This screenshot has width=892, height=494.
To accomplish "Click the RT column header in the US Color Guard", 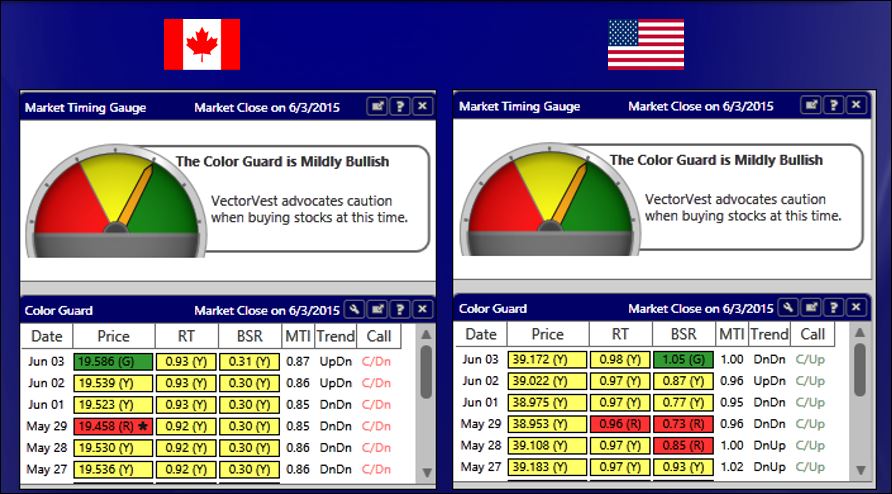I will 621,334.
